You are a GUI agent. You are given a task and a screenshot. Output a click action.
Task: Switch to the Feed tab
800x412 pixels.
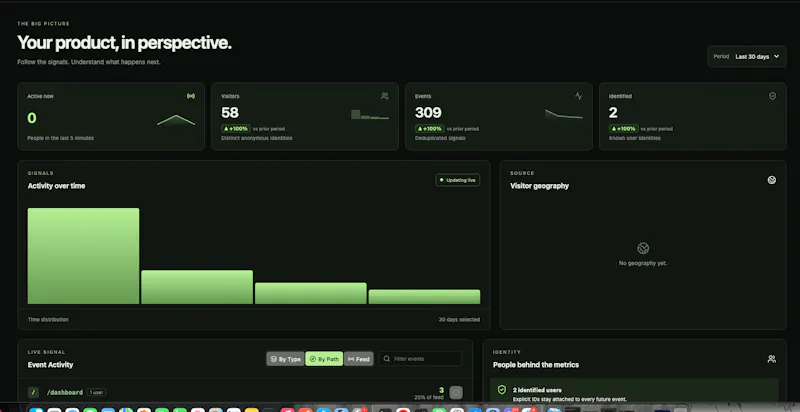click(x=359, y=359)
